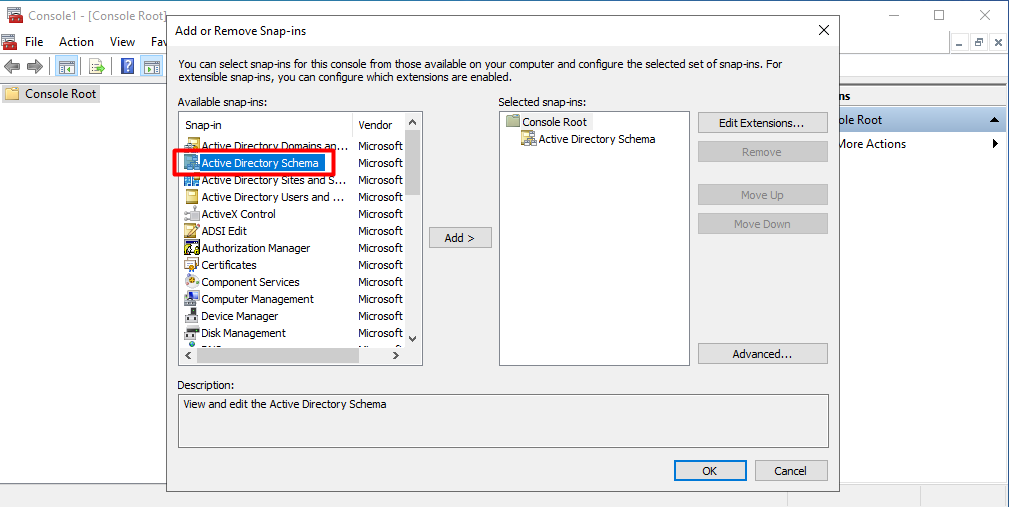The image size is (1009, 507).
Task: Click the Move Up button
Action: click(x=763, y=195)
